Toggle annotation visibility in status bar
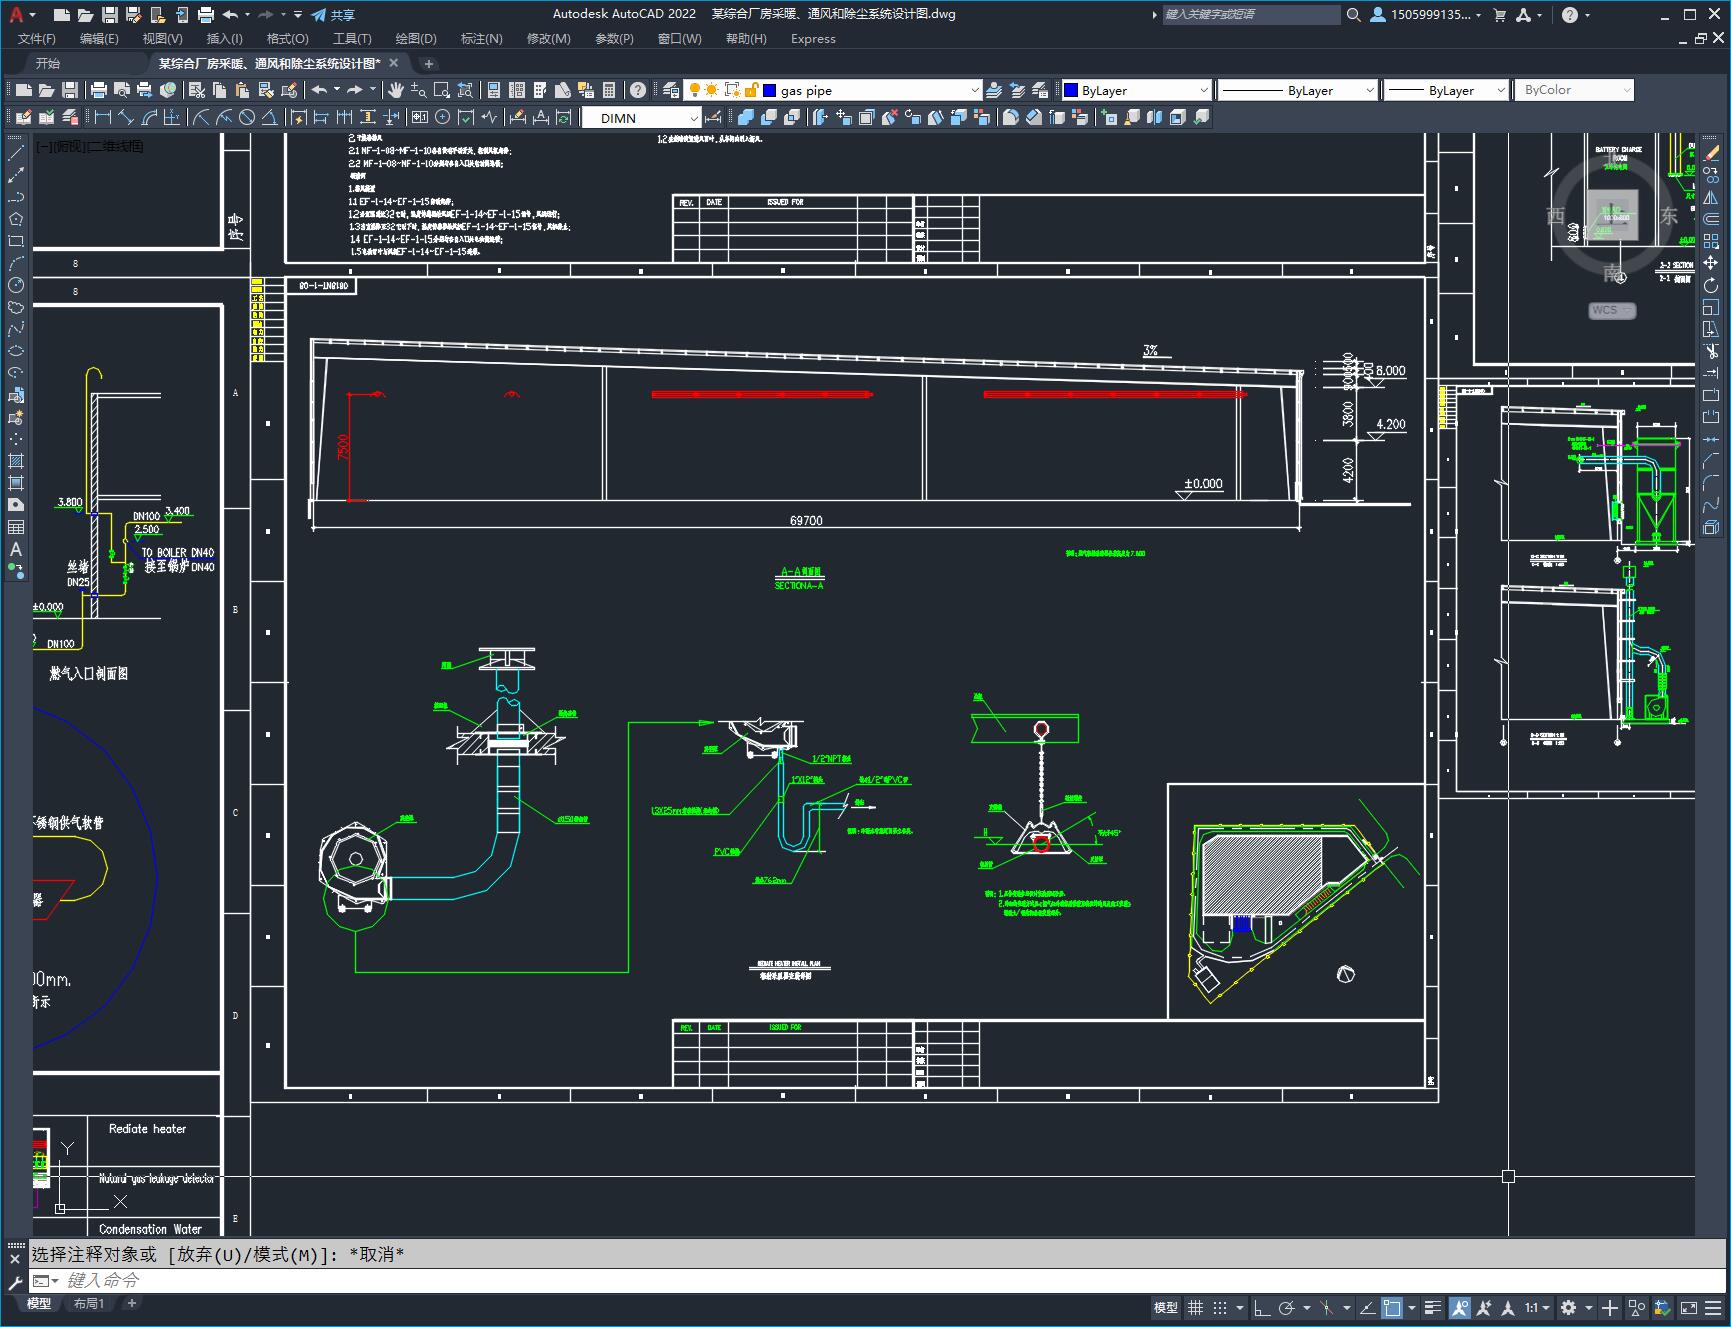1731x1327 pixels. point(1459,1307)
